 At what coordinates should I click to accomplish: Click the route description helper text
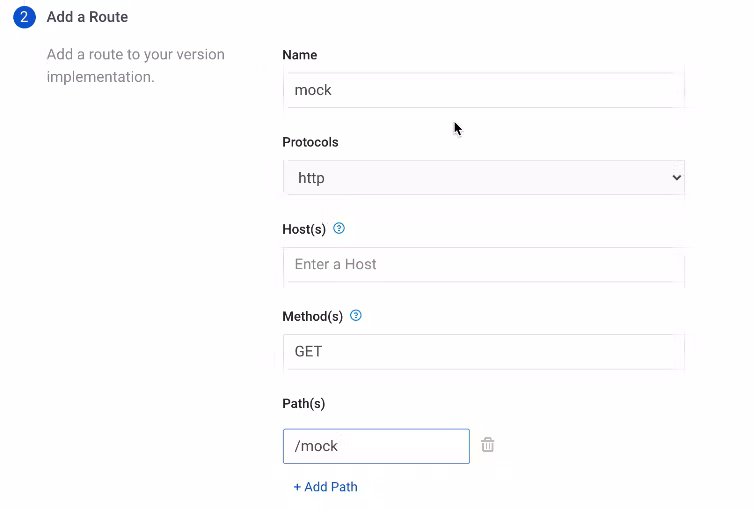pos(135,65)
